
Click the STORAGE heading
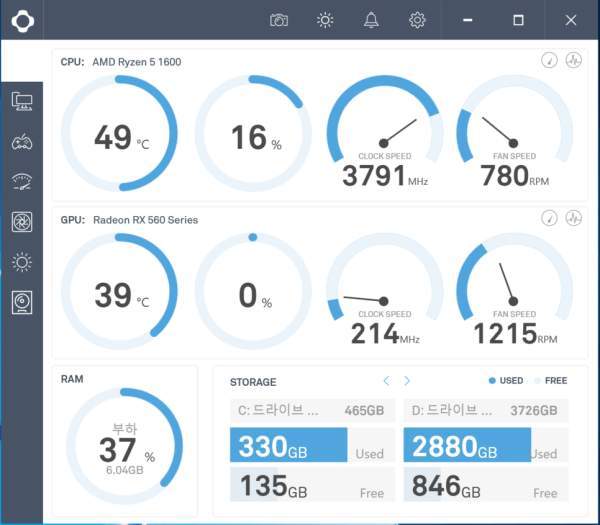tap(253, 382)
